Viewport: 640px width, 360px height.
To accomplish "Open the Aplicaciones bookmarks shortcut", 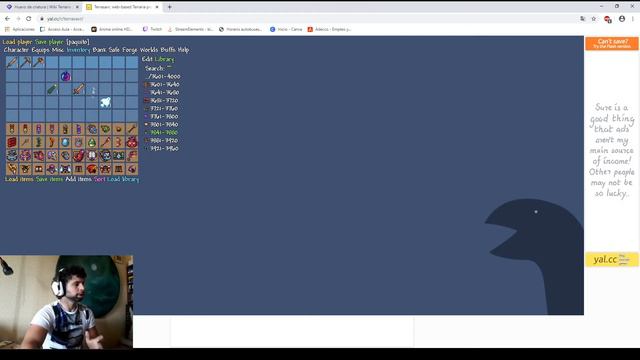I will pos(20,29).
